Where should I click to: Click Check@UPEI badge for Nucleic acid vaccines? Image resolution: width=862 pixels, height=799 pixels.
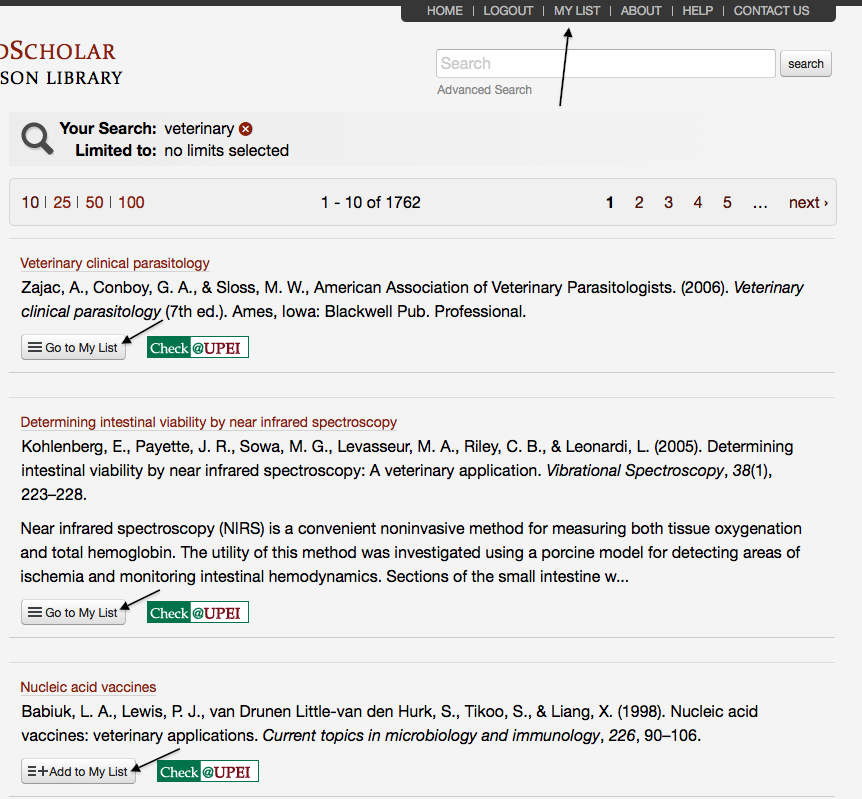click(208, 772)
